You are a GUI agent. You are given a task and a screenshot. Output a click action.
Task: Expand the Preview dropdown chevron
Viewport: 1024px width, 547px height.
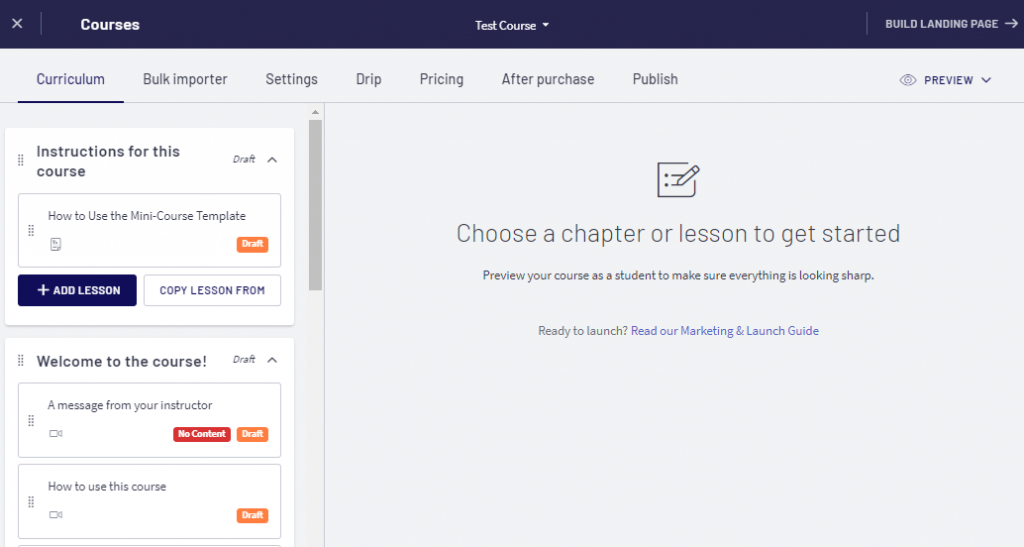pyautogui.click(x=986, y=80)
